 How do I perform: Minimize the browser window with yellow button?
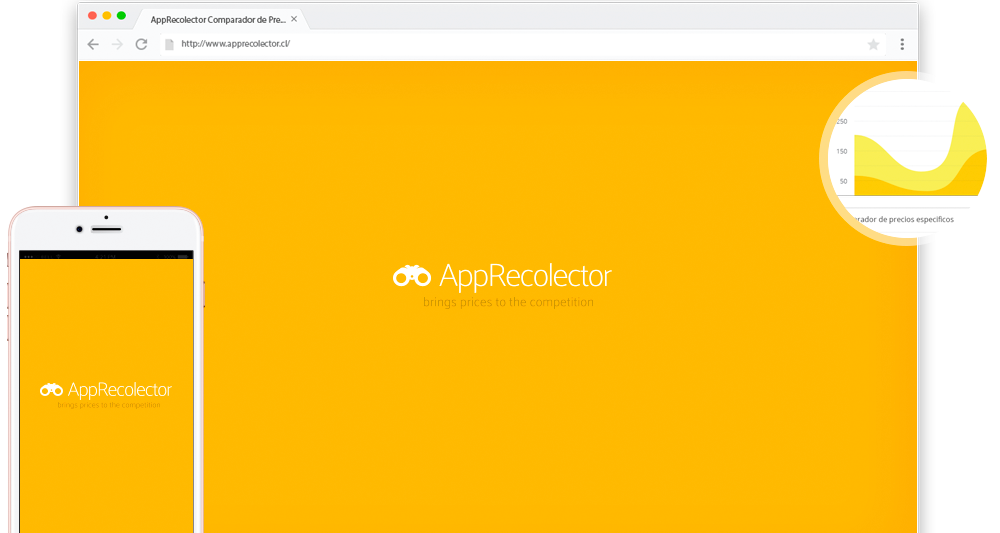[x=107, y=15]
